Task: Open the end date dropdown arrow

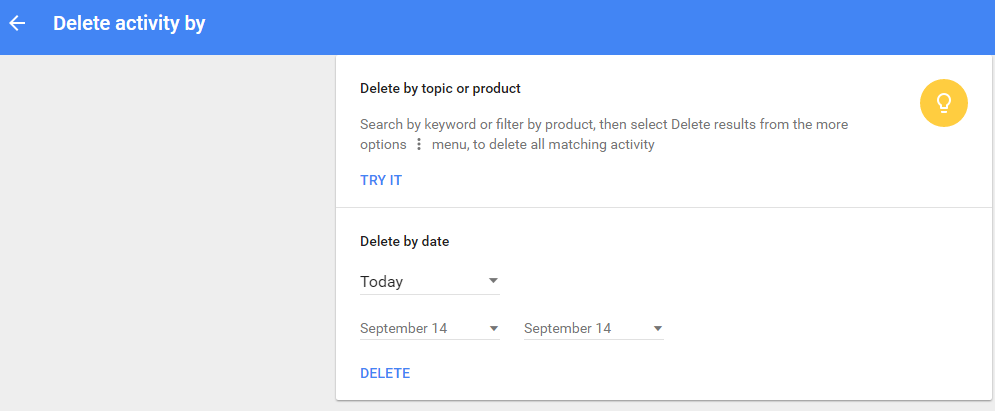Action: pyautogui.click(x=657, y=328)
